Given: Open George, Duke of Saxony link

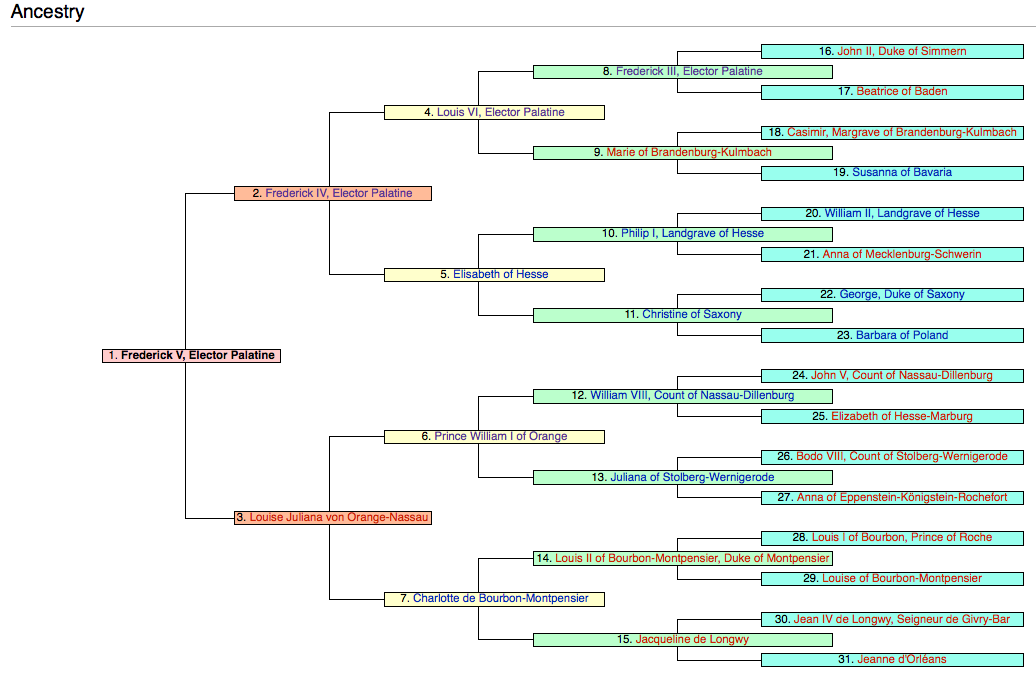Looking at the screenshot, I should [901, 294].
